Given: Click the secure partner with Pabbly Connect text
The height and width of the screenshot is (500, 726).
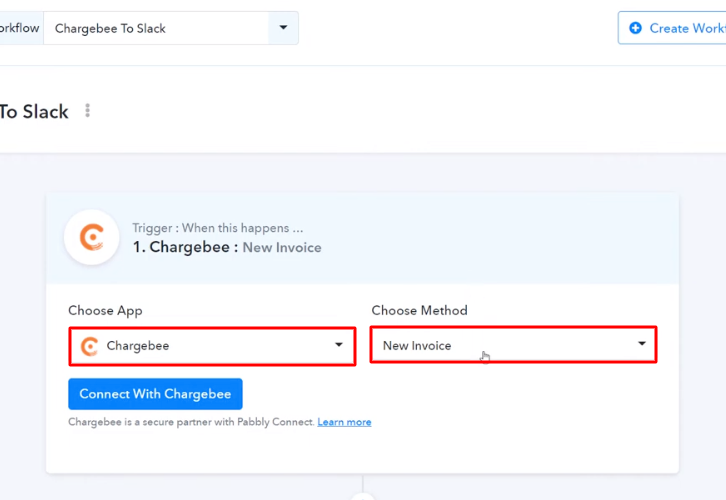Looking at the screenshot, I should click(x=191, y=422).
